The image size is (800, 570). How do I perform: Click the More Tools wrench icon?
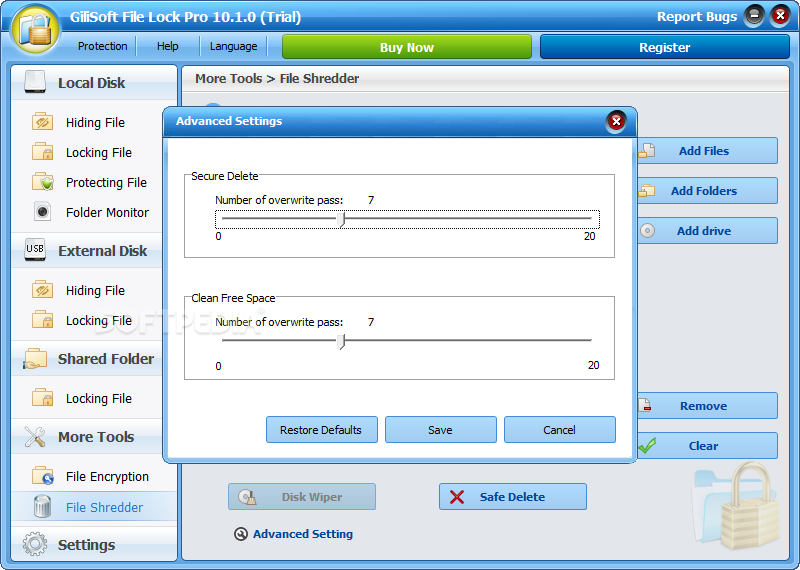tap(35, 437)
